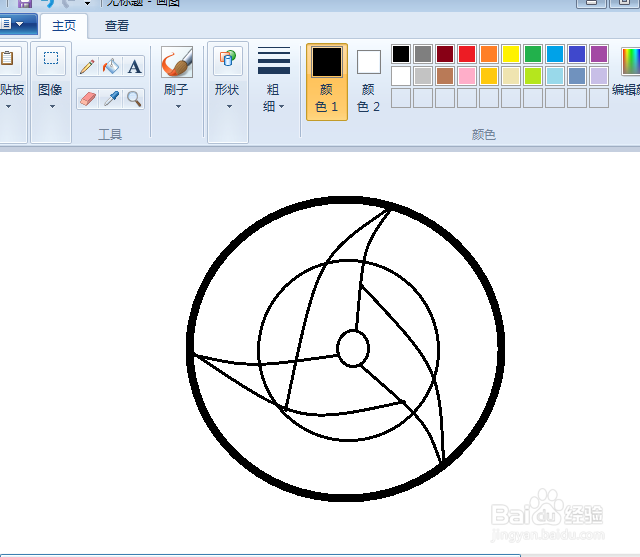Pick the light turquoise color swatch
Screen dimensions: 640x557
coord(555,76)
